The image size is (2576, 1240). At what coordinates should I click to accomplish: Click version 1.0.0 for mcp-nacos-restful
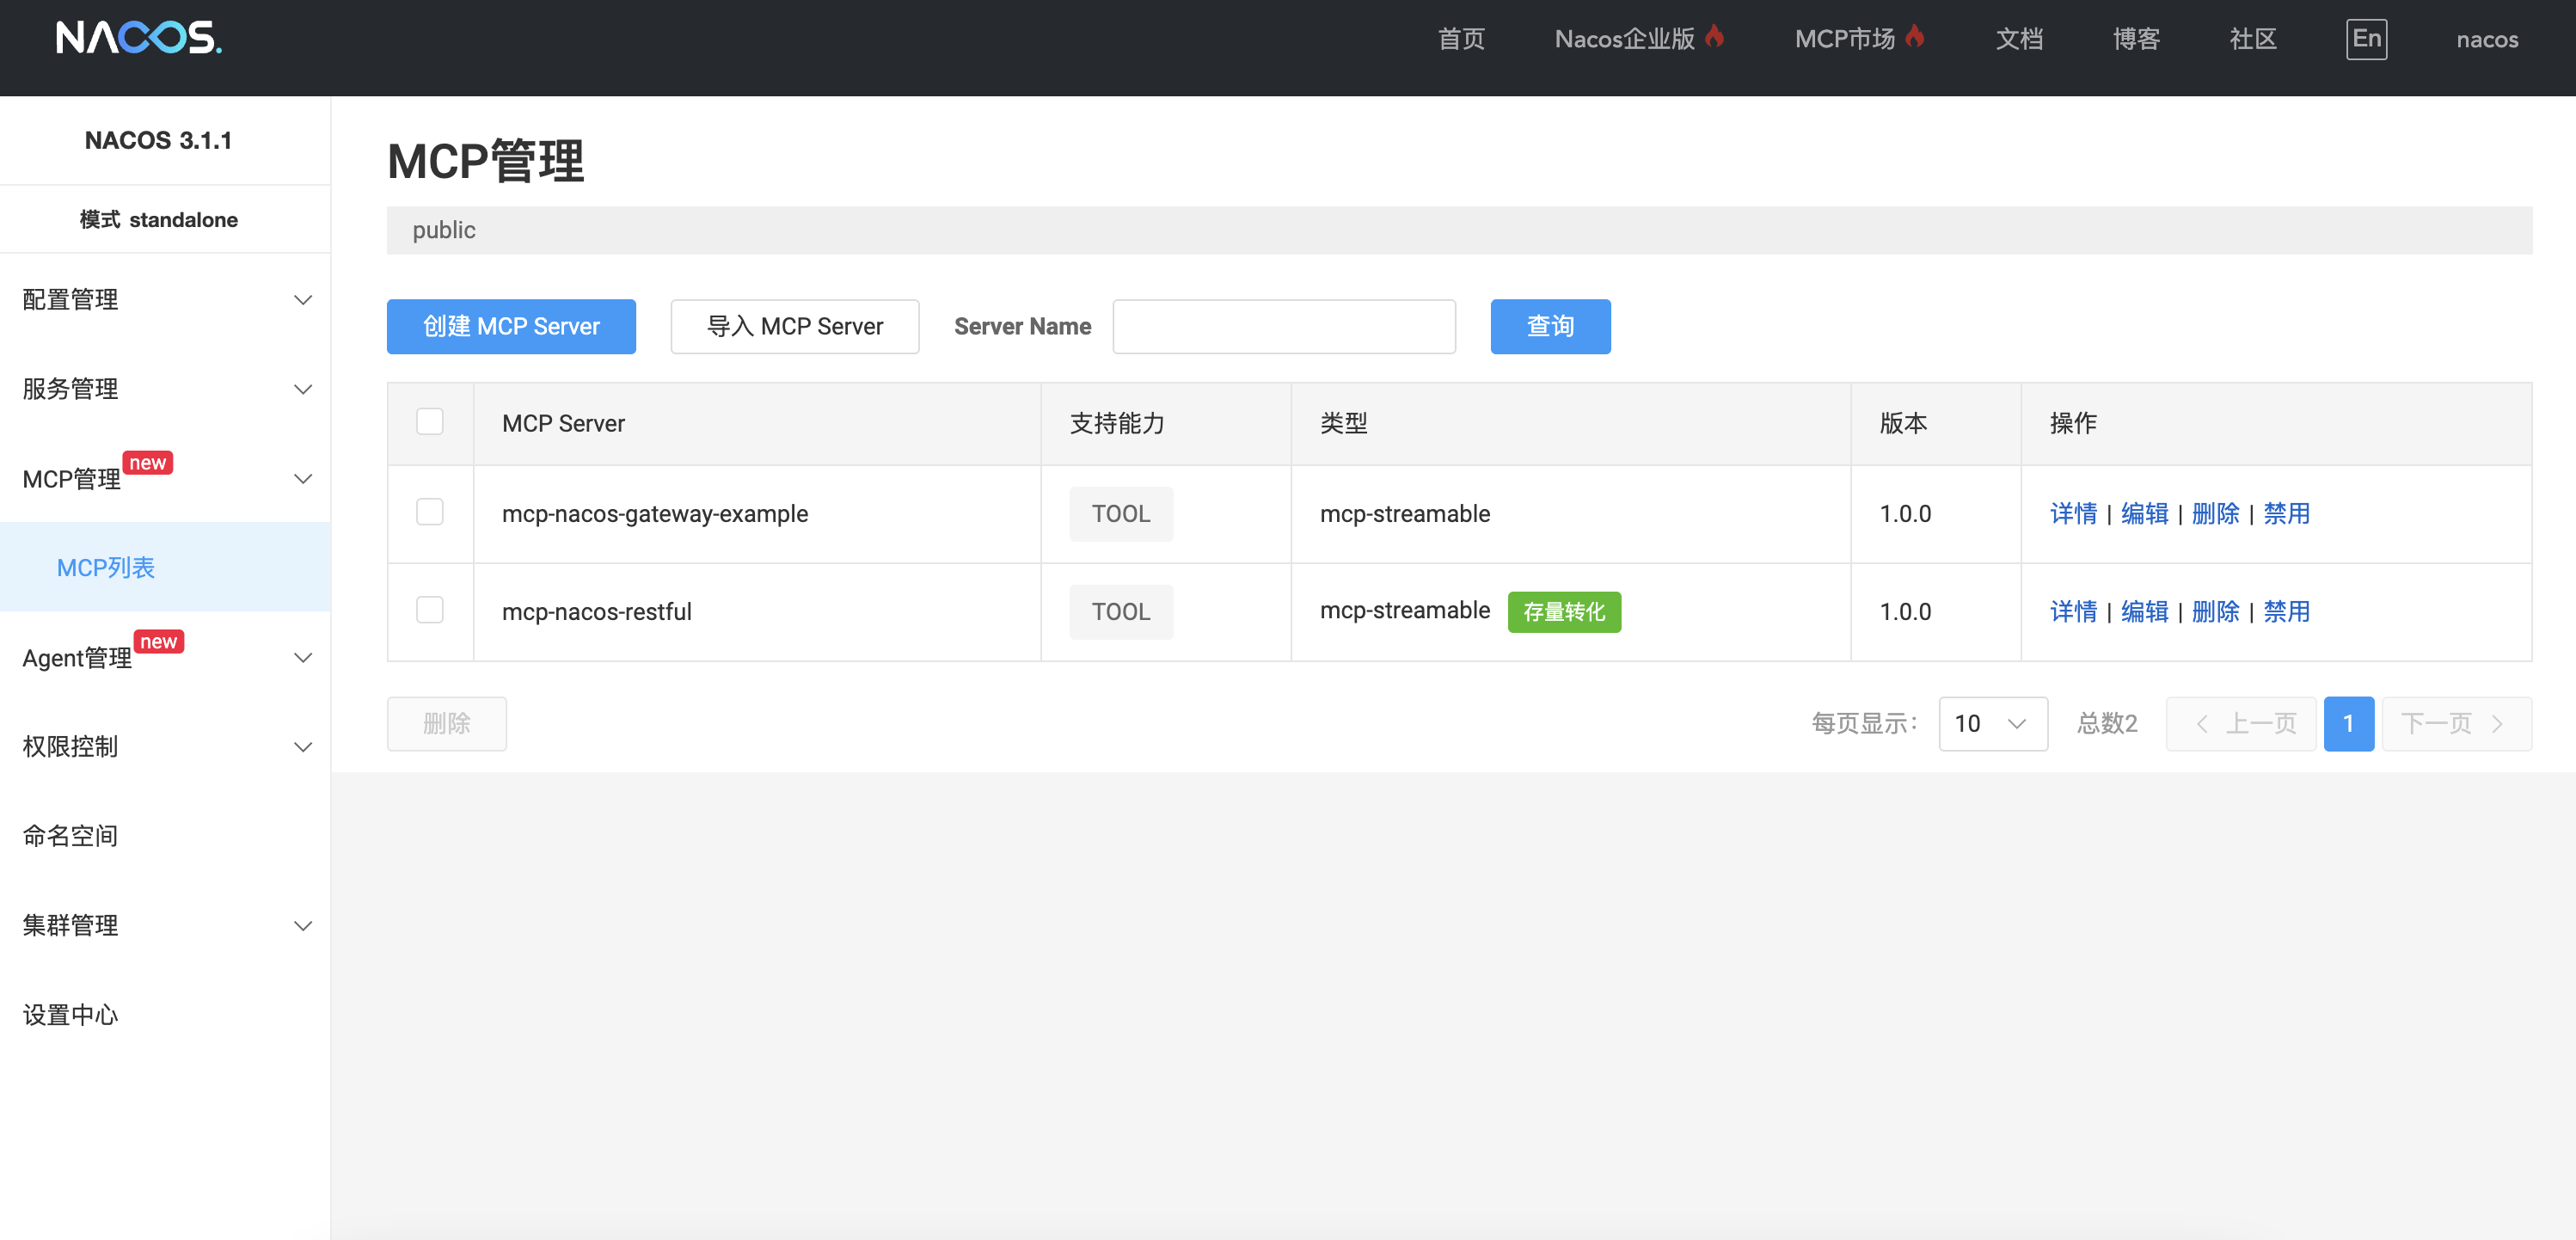1905,611
